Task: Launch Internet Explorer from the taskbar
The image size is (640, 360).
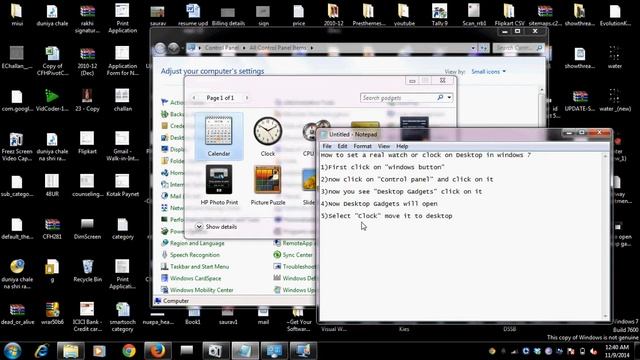Action: click(41, 351)
